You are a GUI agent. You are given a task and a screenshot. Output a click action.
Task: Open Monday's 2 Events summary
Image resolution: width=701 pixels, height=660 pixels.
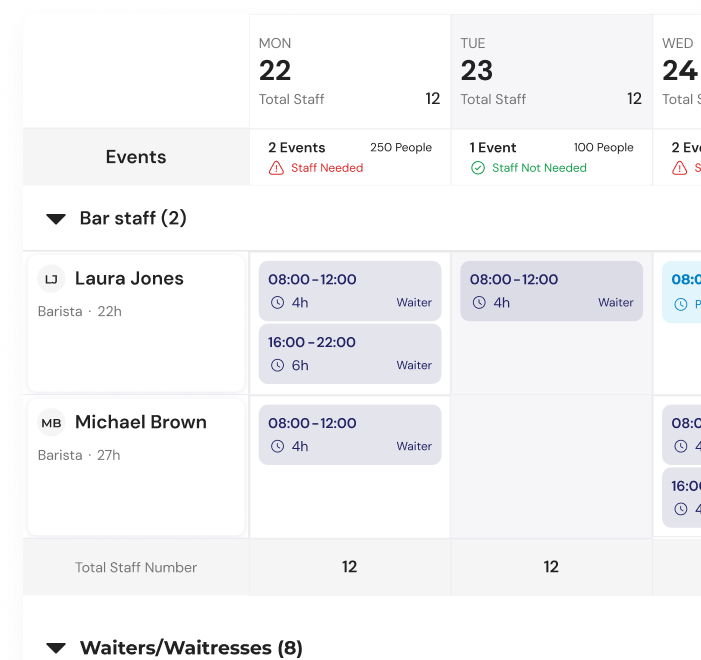coord(297,147)
